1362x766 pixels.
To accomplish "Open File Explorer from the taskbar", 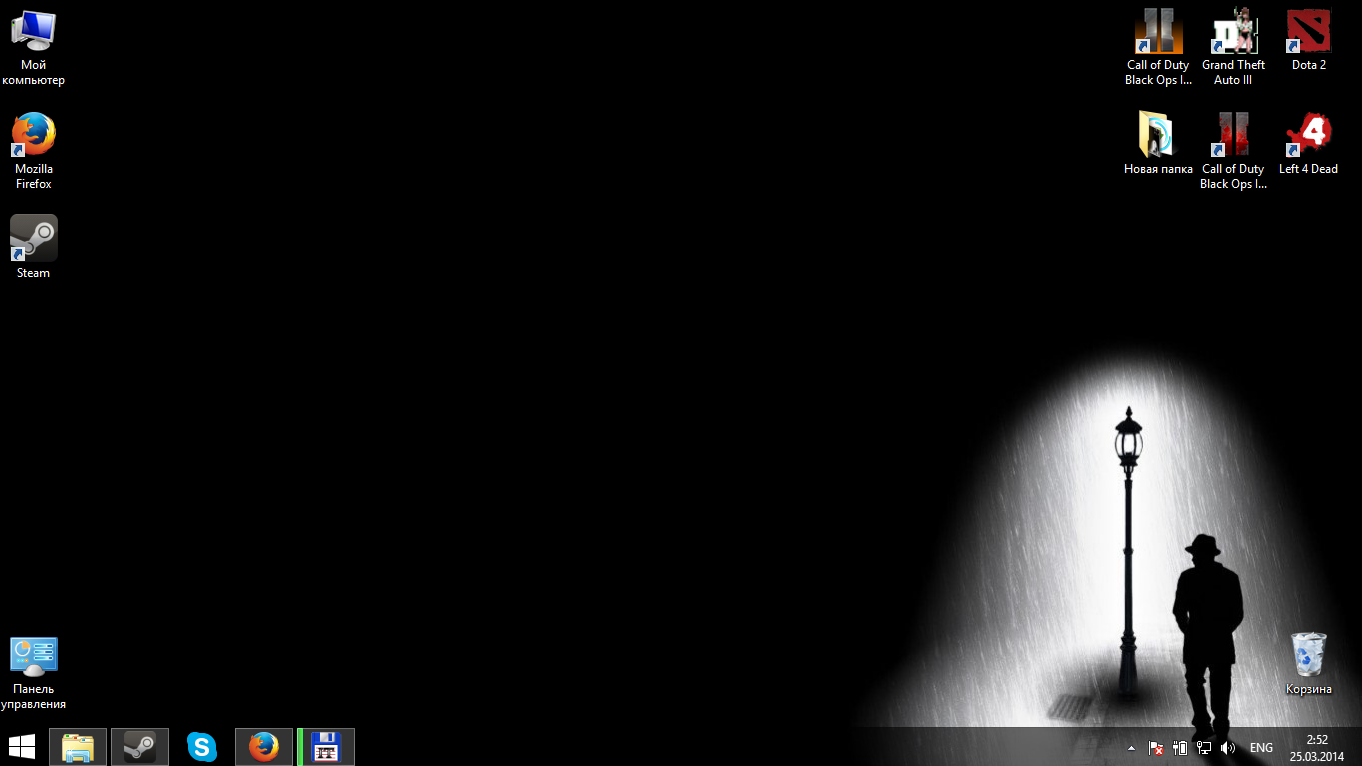I will click(78, 747).
